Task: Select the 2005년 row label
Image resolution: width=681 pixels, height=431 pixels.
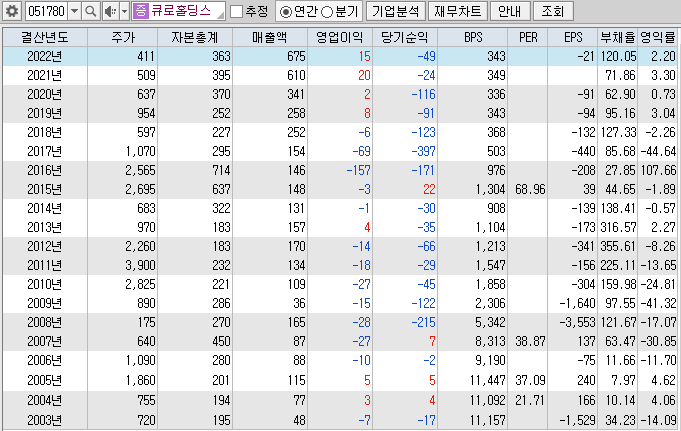Action: tap(45, 381)
